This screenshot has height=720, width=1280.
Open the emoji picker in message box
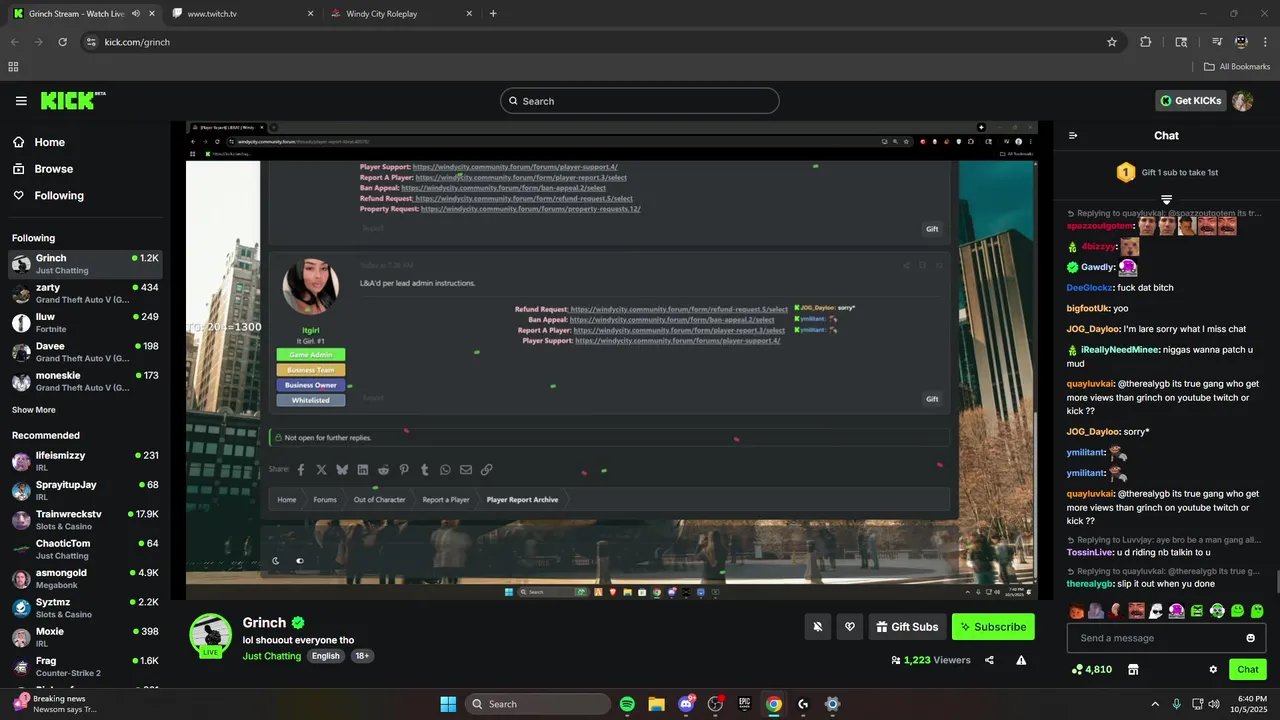pos(1250,638)
